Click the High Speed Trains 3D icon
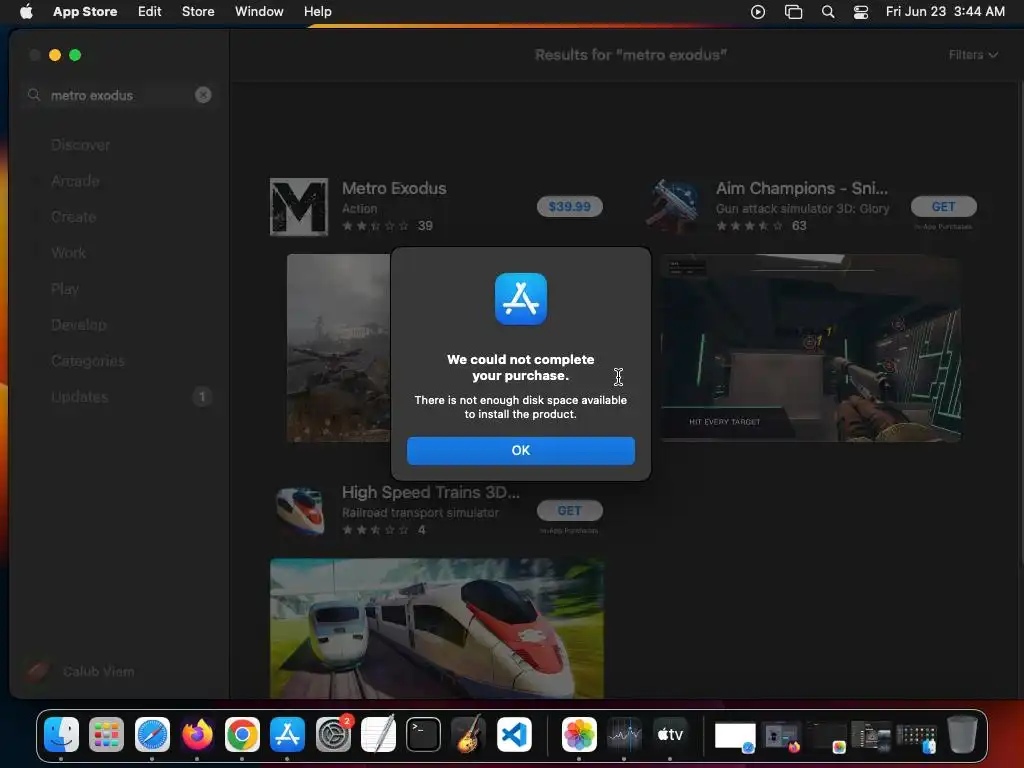The image size is (1024, 768). point(299,511)
